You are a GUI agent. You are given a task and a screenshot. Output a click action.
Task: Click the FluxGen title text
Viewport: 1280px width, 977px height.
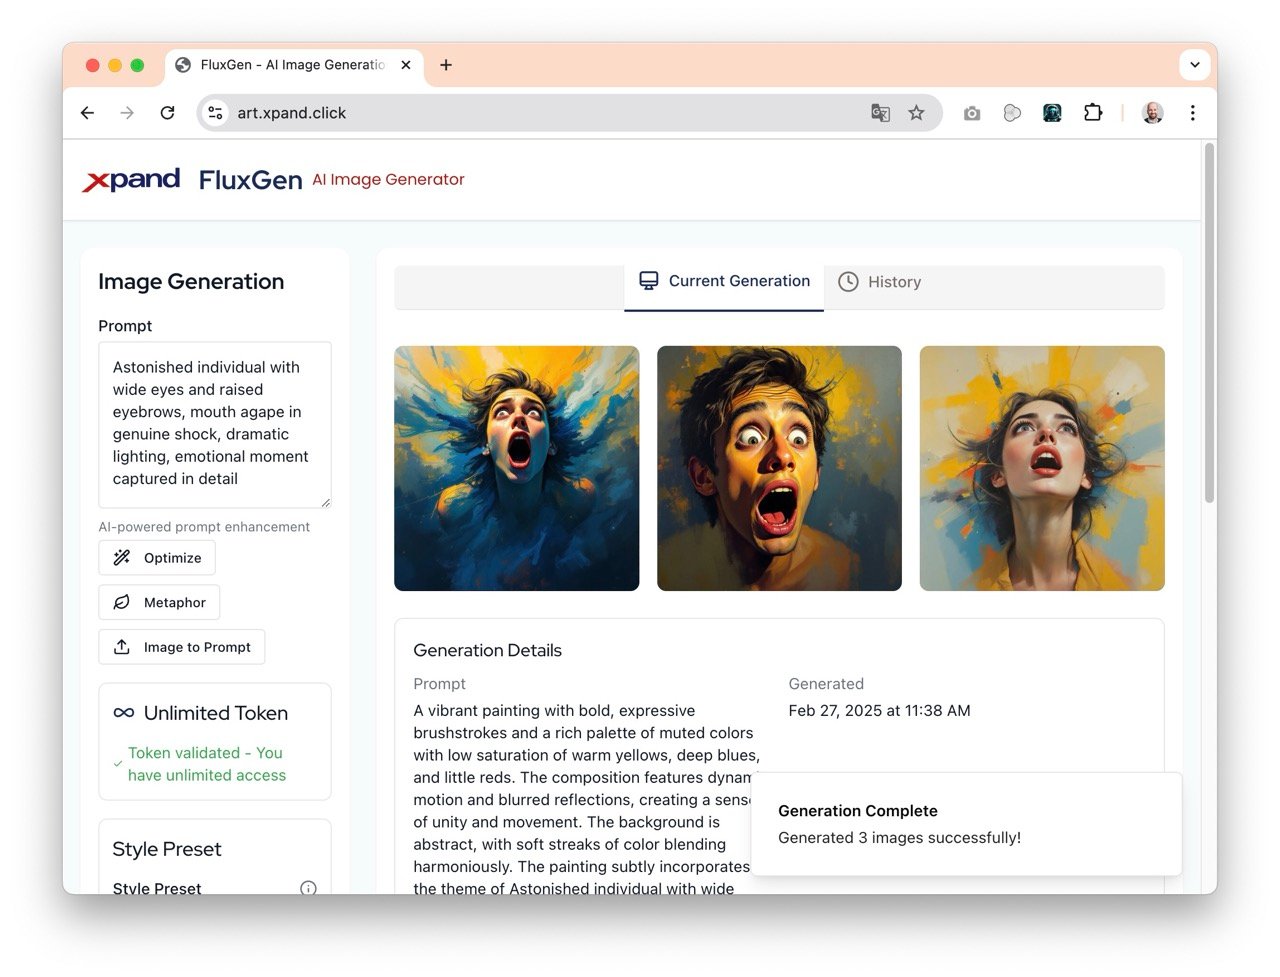(x=250, y=180)
